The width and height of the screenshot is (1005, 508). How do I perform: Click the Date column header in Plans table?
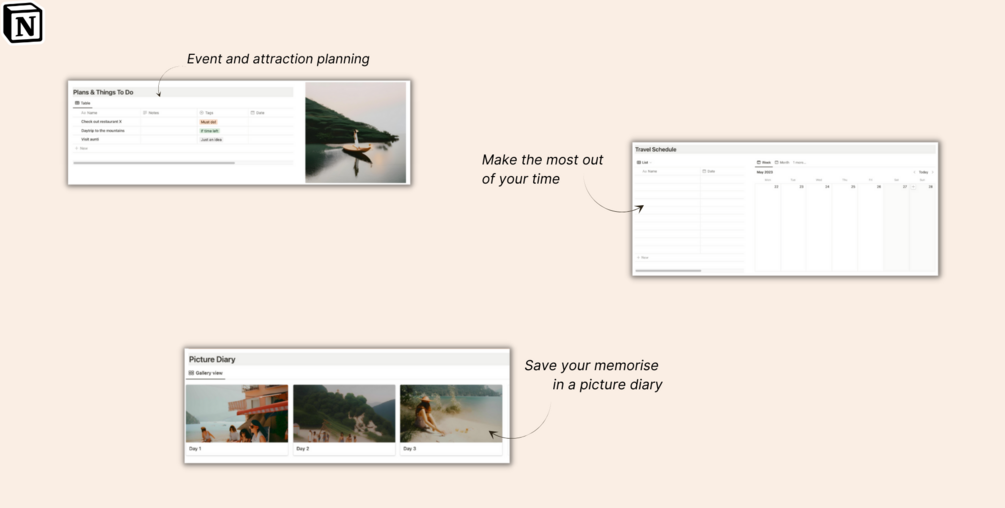tap(258, 113)
